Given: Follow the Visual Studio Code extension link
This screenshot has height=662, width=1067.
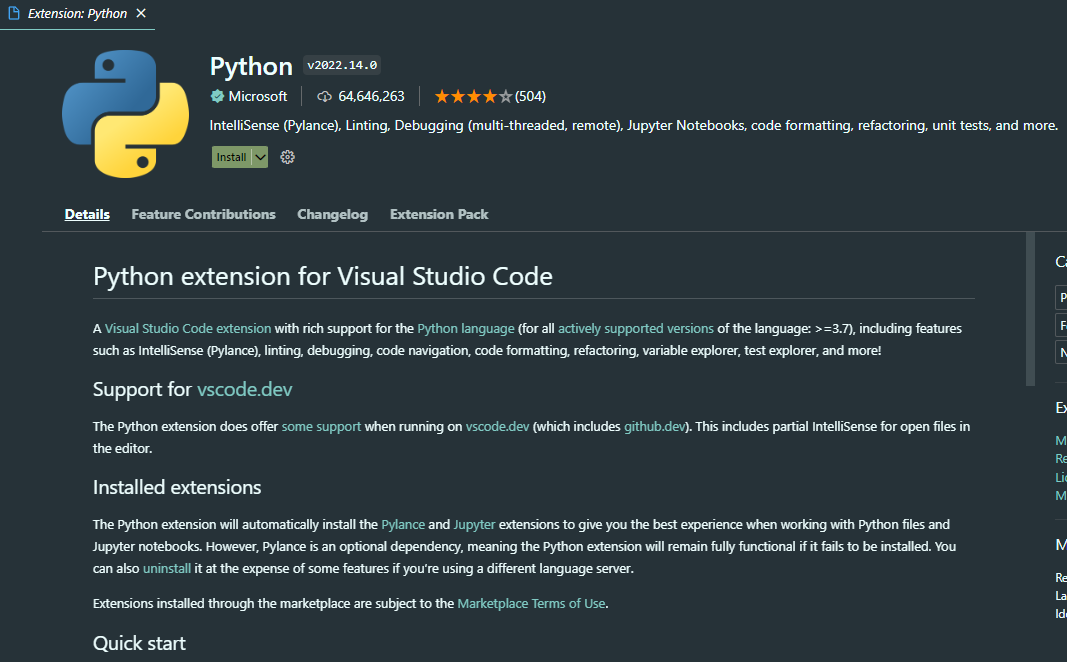Looking at the screenshot, I should (188, 328).
